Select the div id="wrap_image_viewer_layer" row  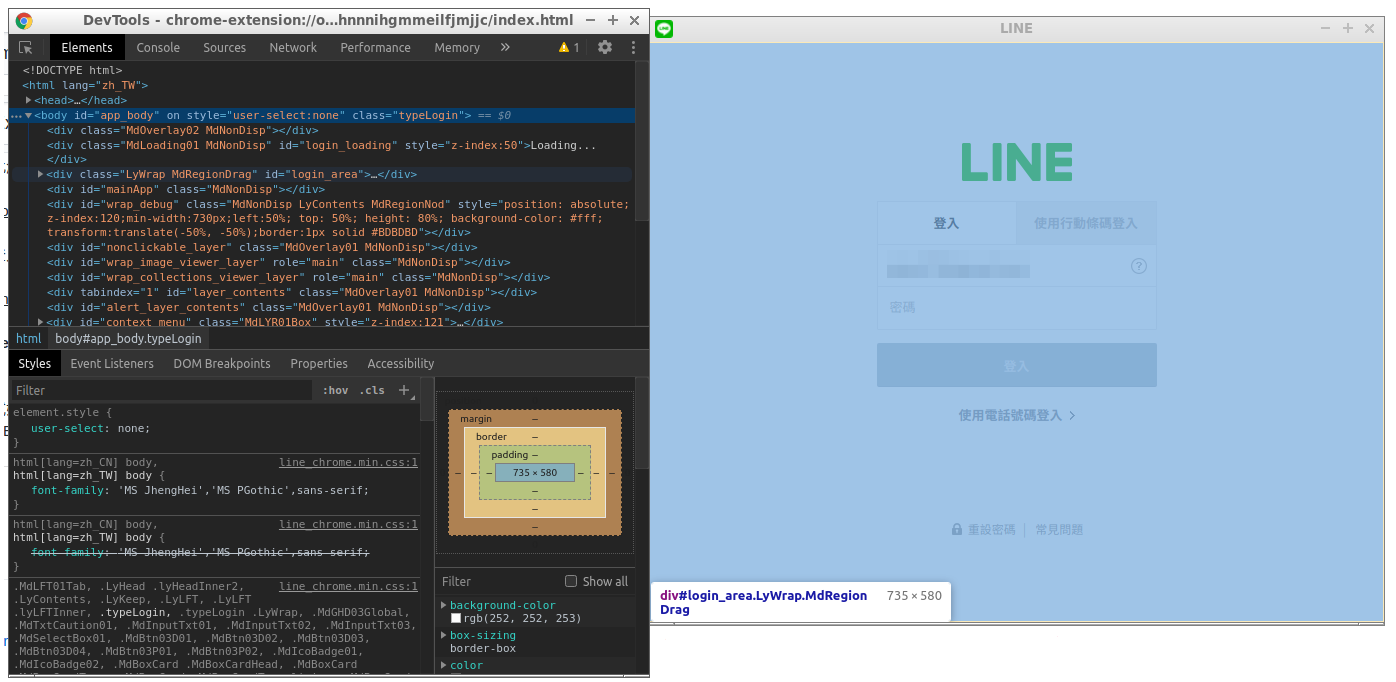click(279, 262)
